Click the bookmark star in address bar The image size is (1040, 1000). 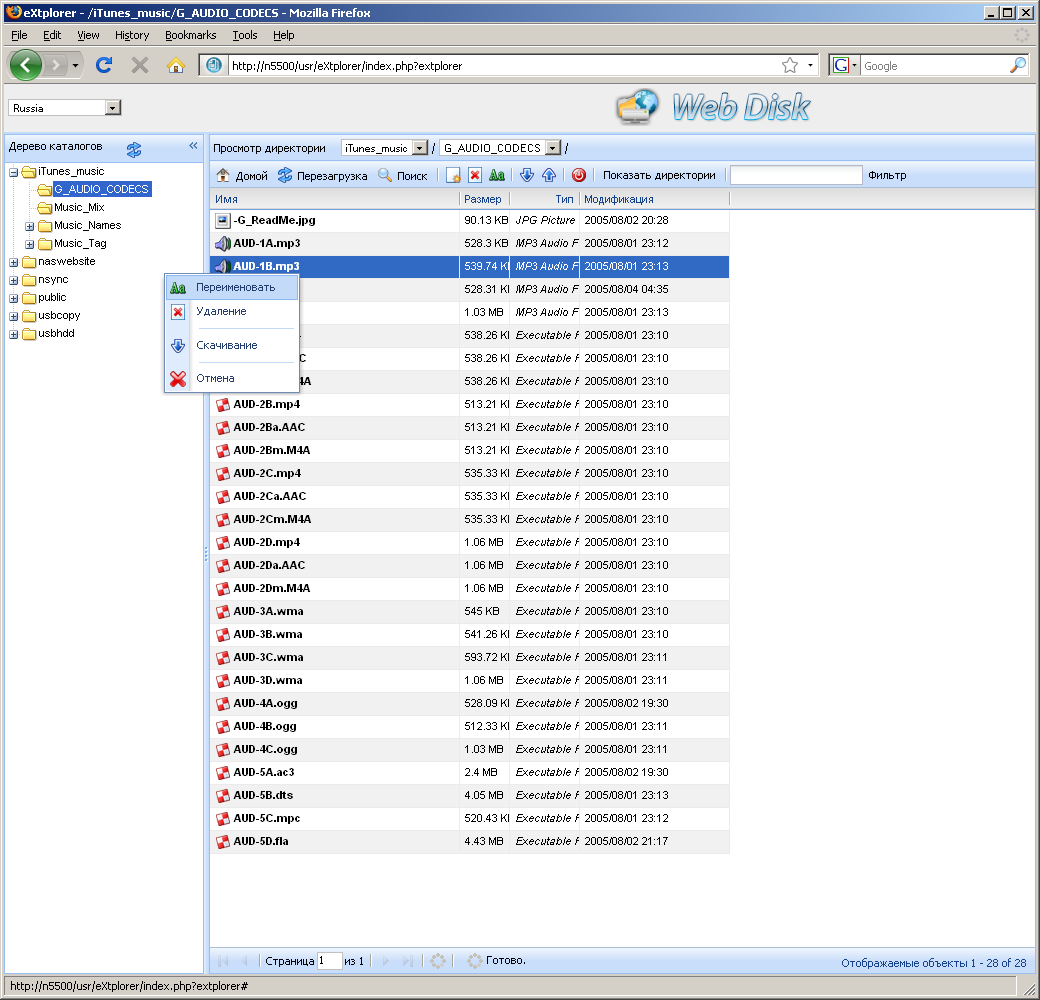coord(789,65)
